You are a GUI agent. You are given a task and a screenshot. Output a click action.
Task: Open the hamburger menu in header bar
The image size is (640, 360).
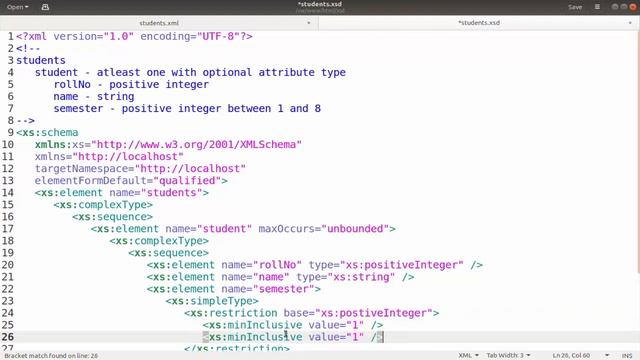pos(597,7)
